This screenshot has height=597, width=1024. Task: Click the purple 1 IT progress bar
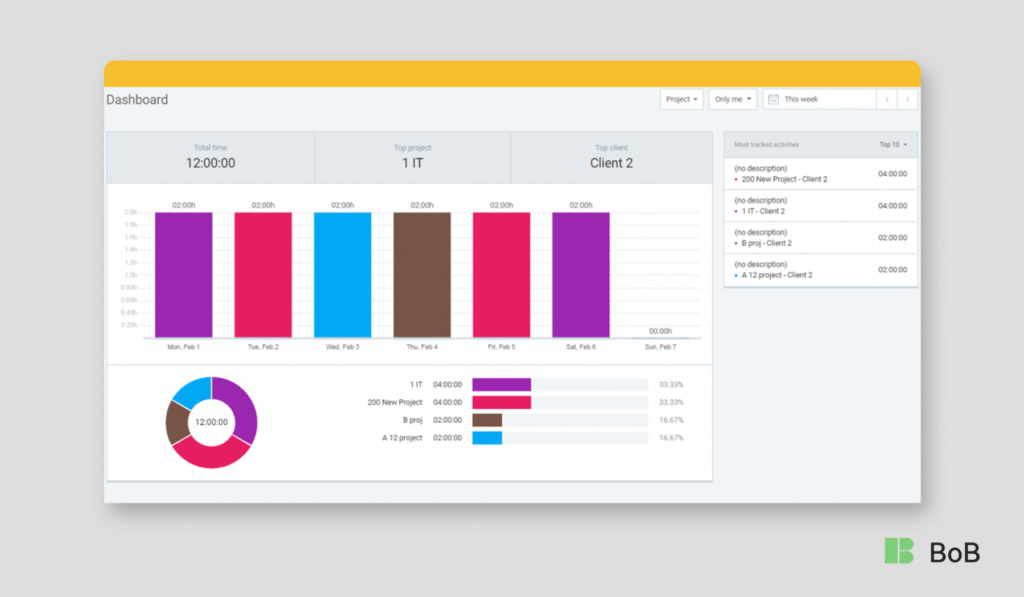point(501,384)
